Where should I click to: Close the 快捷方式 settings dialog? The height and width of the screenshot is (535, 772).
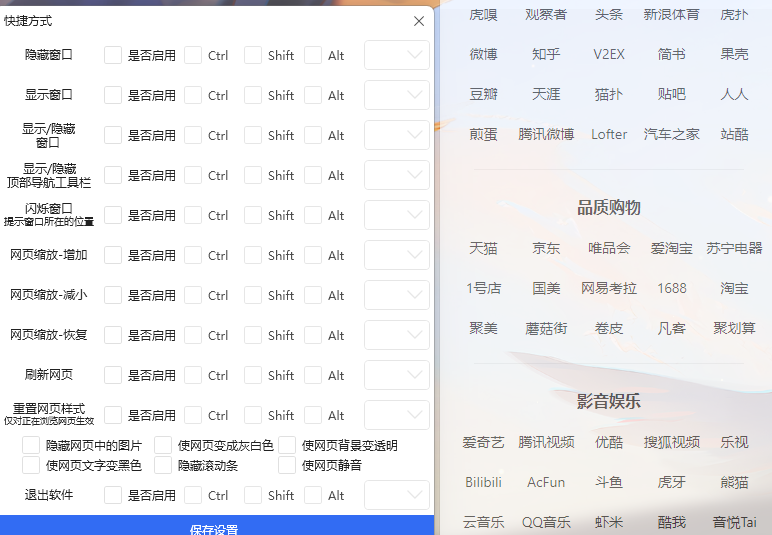[419, 21]
